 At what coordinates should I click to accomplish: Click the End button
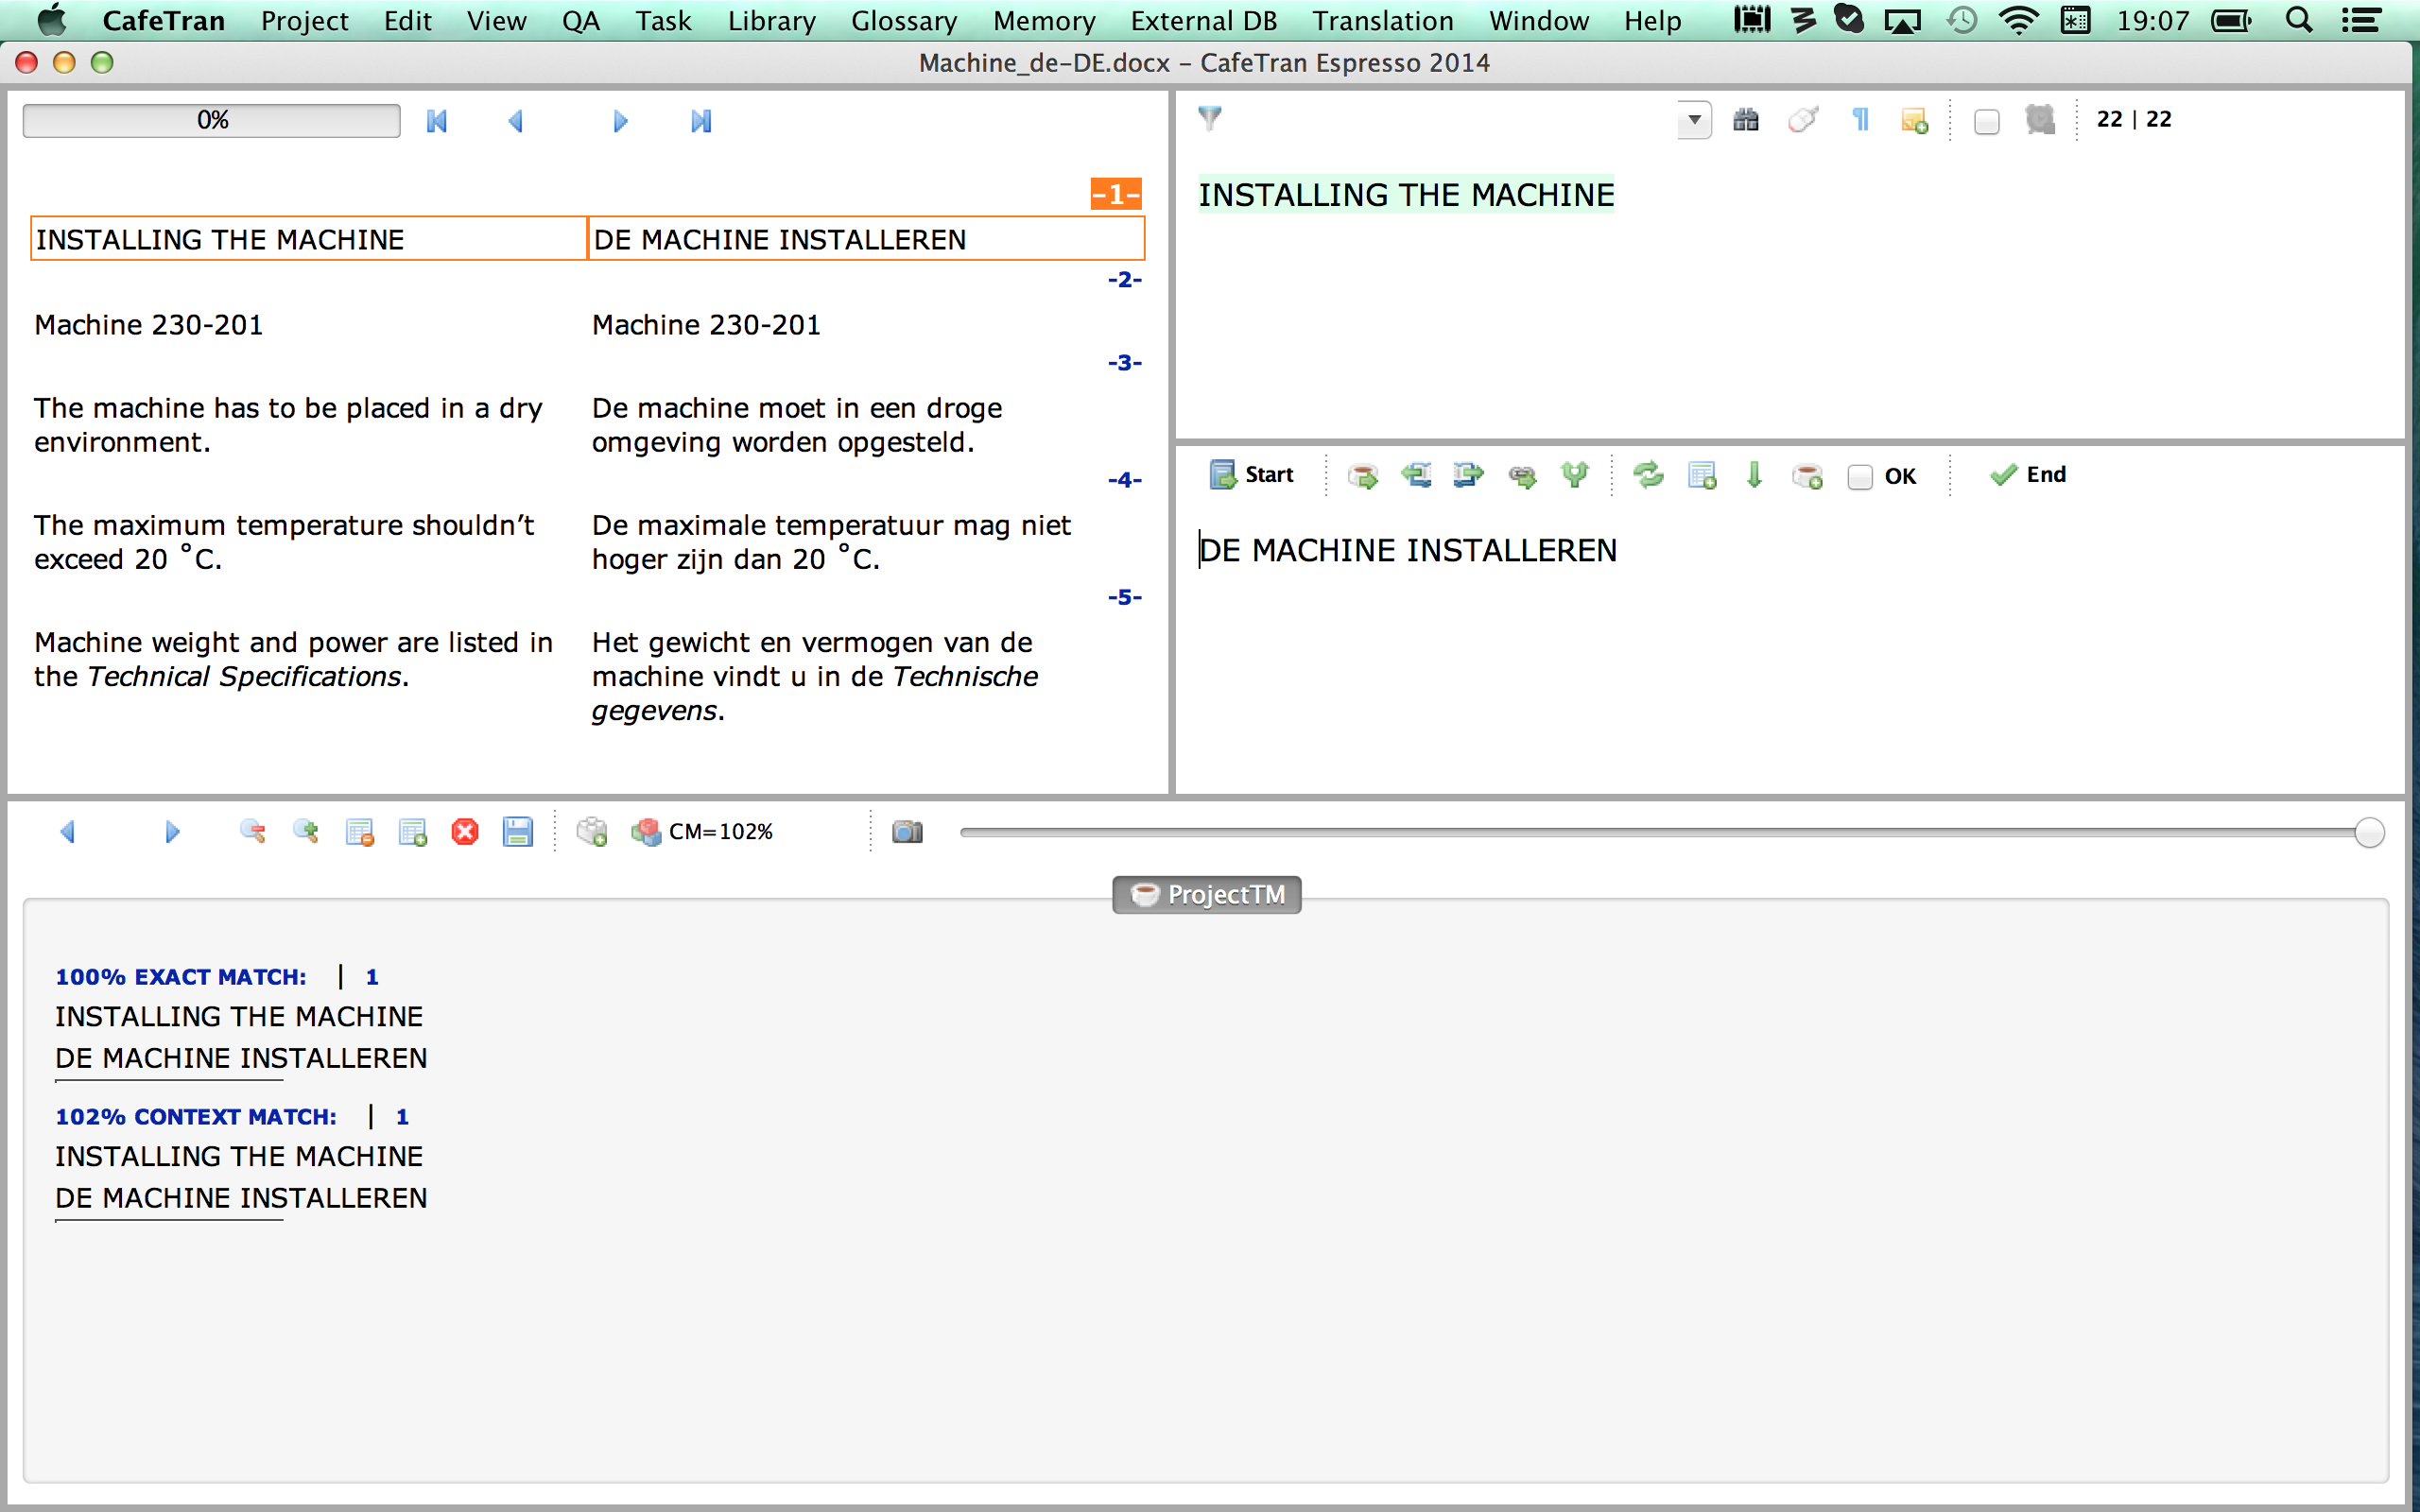coord(2028,475)
